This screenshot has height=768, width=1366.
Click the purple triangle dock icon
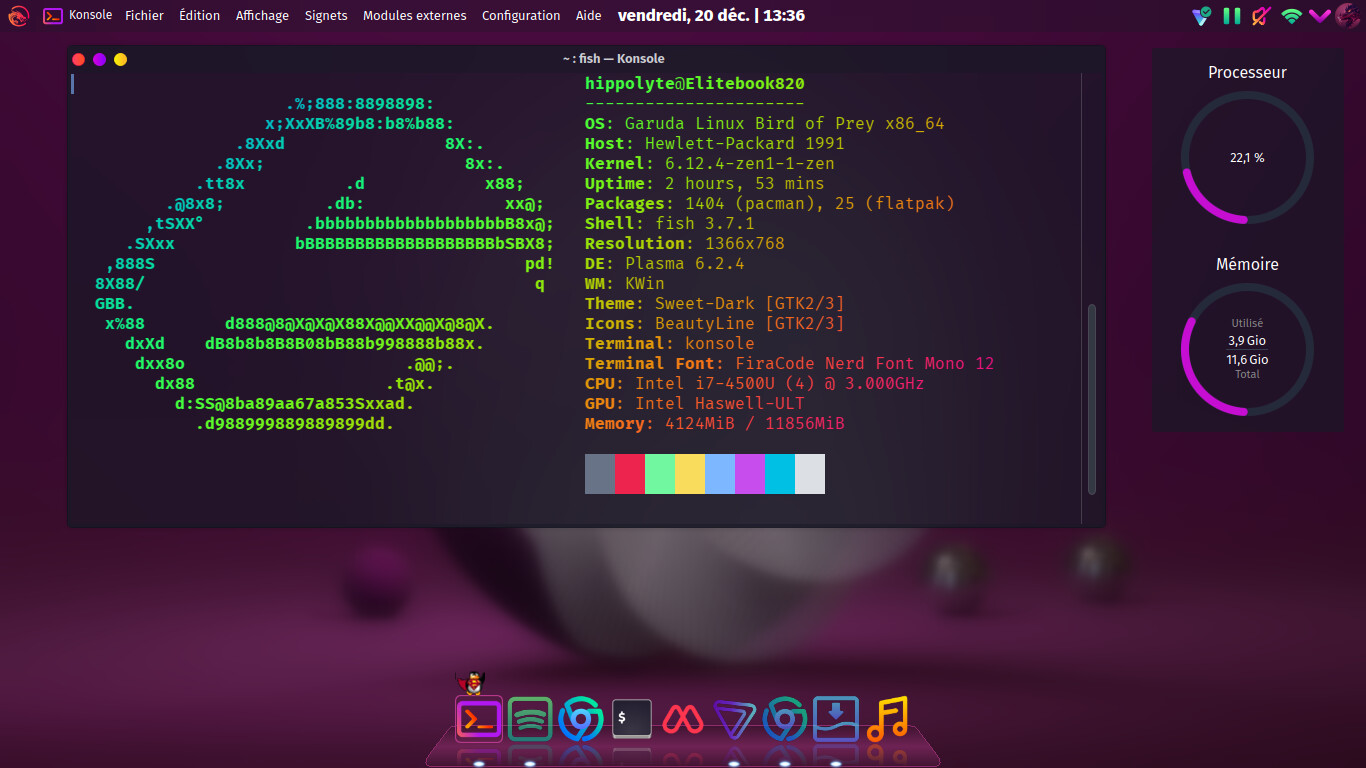click(734, 719)
